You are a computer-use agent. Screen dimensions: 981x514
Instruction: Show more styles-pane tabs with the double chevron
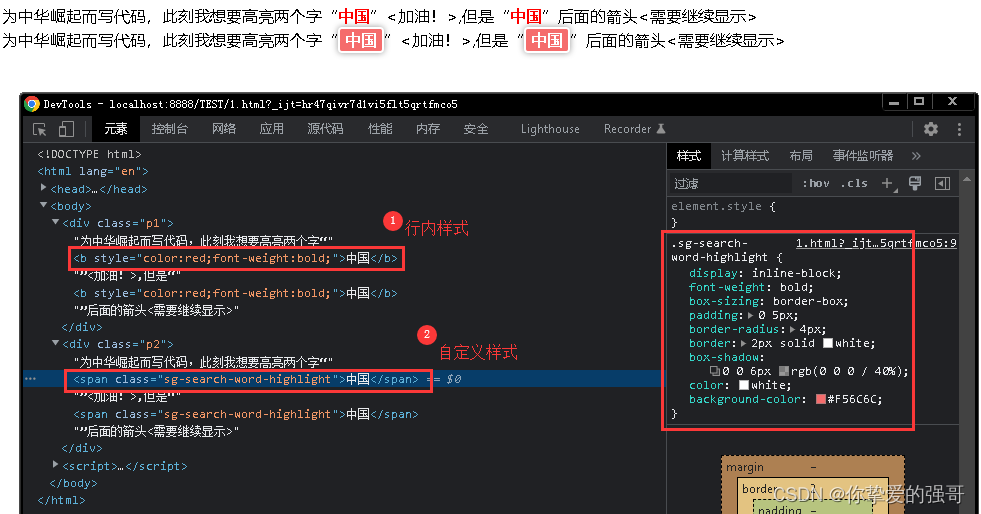[916, 156]
